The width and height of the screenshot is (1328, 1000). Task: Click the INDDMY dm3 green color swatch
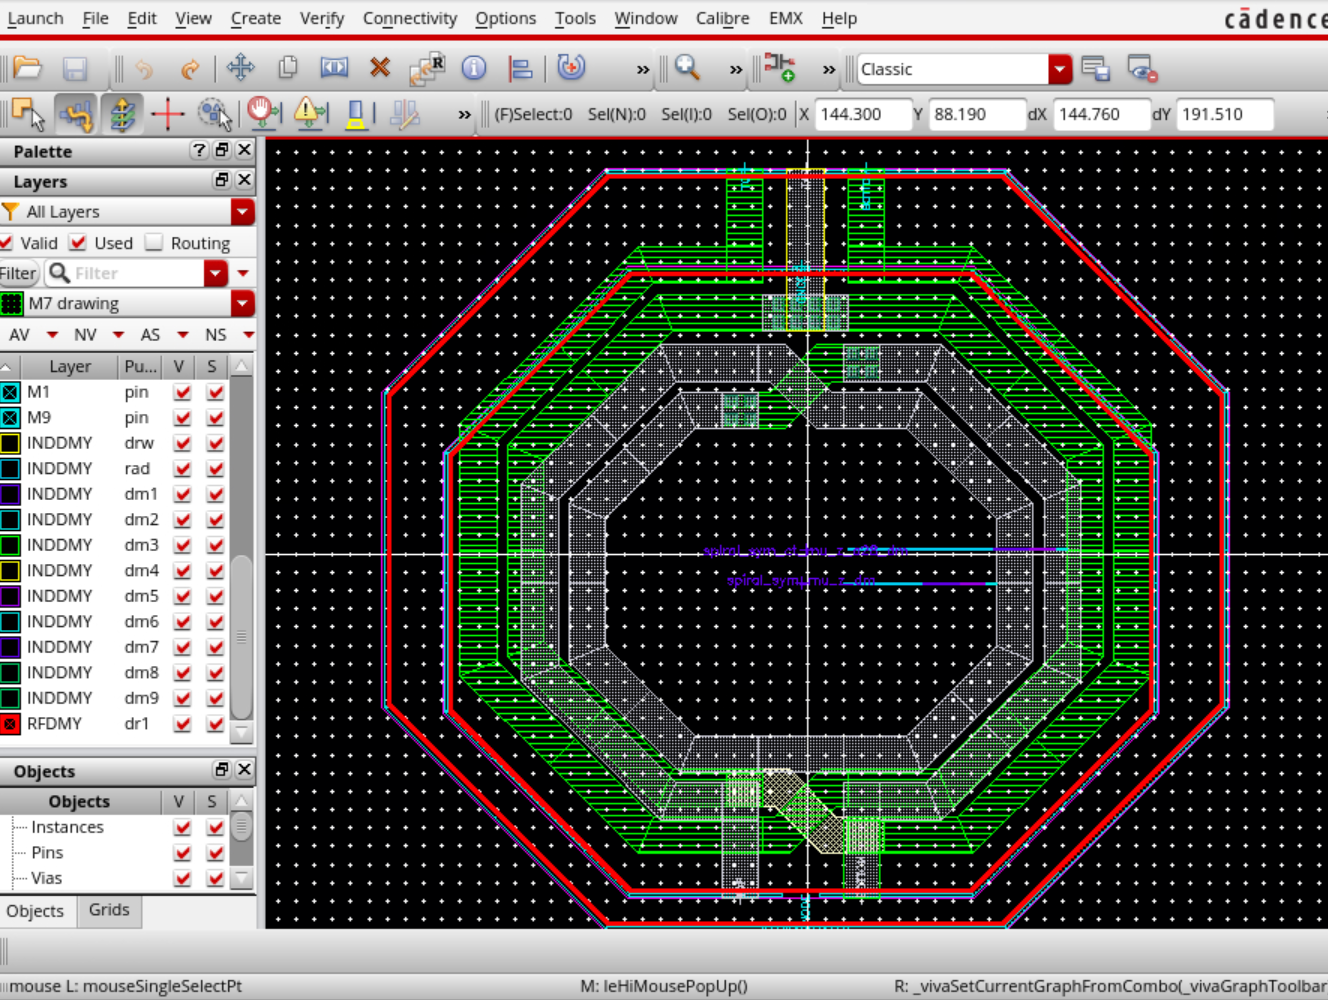point(10,545)
